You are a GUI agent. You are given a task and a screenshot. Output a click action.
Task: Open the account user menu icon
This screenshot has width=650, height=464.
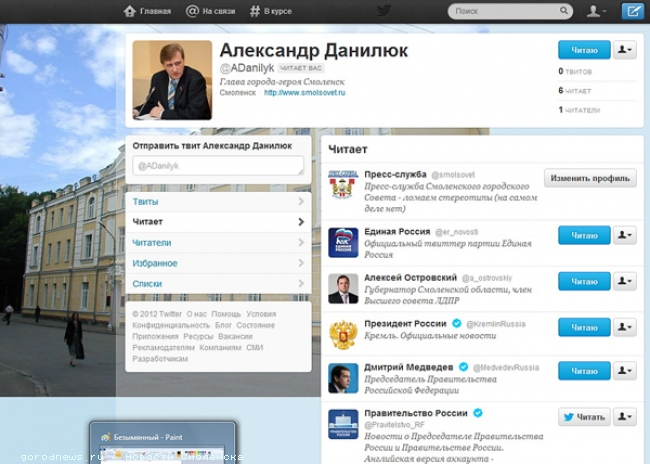point(597,11)
